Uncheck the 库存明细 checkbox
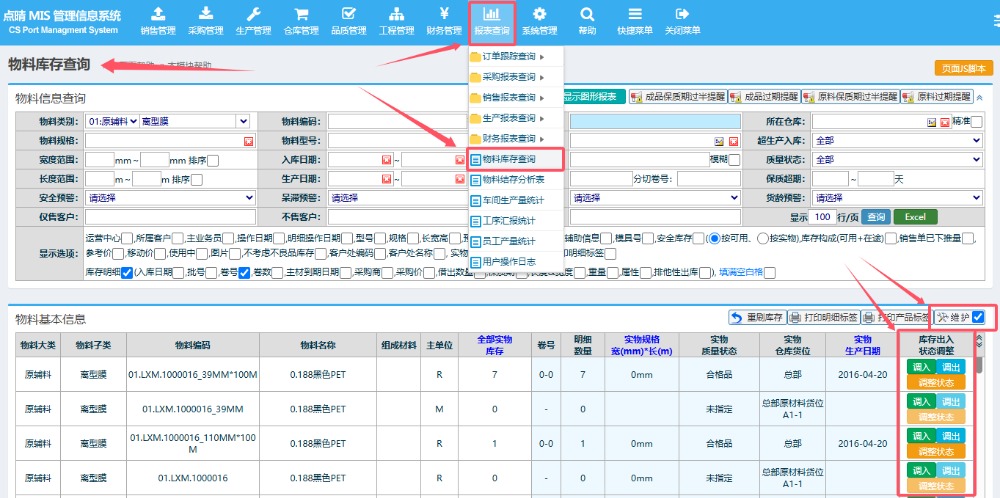This screenshot has height=498, width=1000. 126,272
